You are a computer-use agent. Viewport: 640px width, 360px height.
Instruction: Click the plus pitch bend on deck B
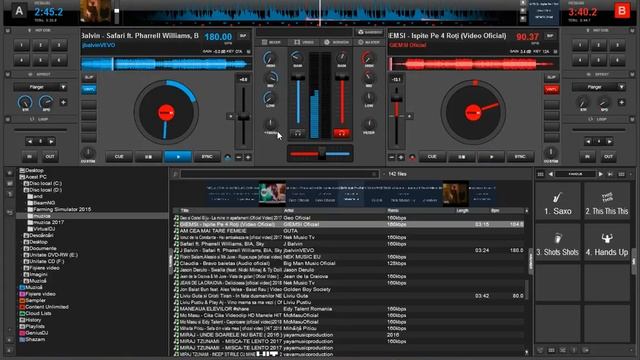click(401, 157)
